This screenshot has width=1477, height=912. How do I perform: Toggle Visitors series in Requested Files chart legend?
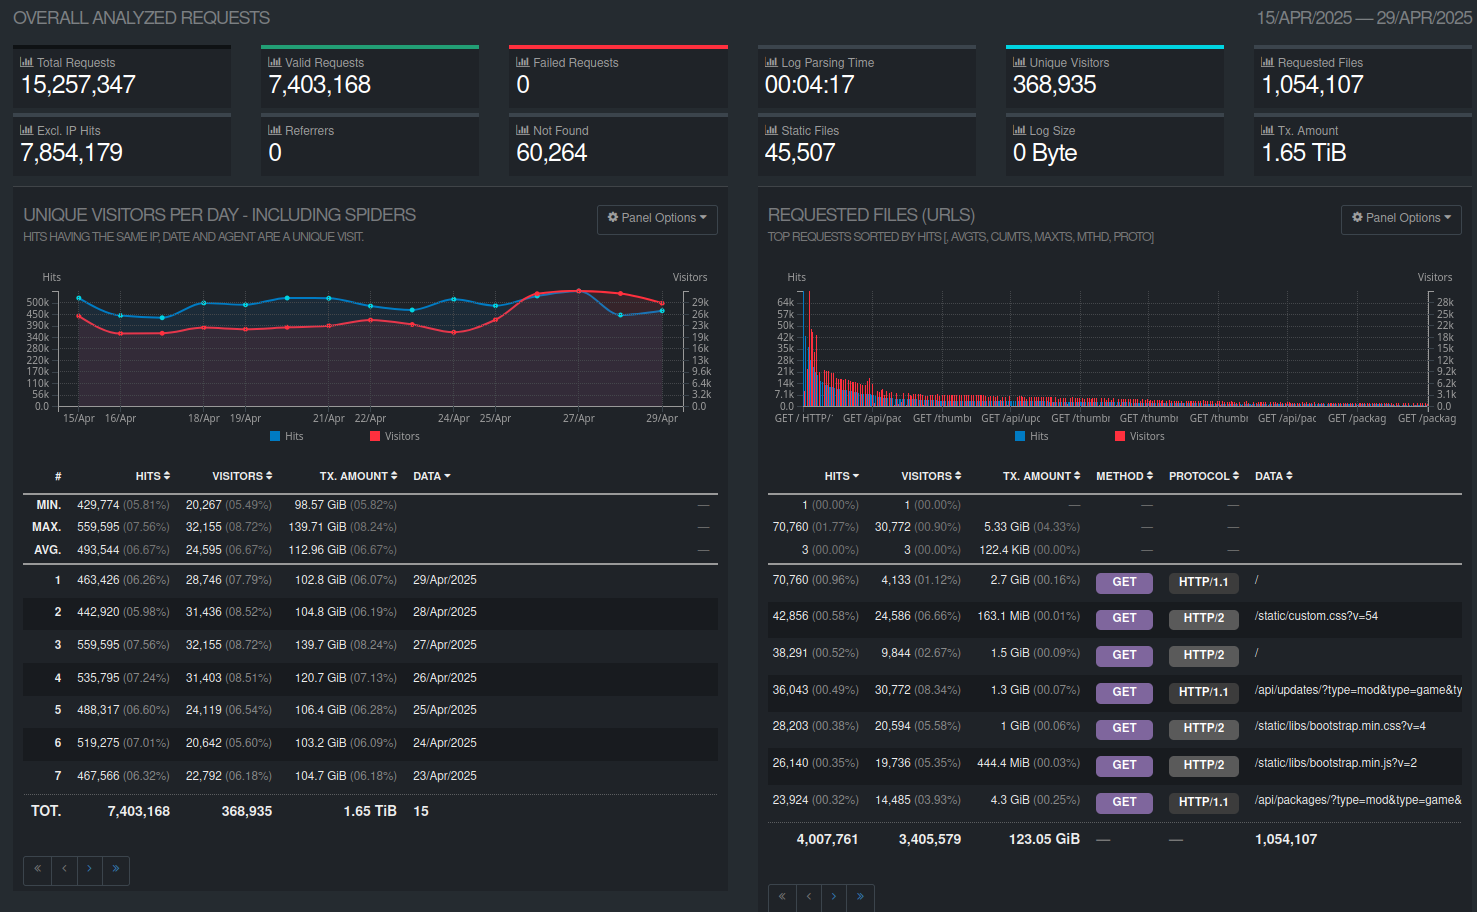pos(1146,436)
